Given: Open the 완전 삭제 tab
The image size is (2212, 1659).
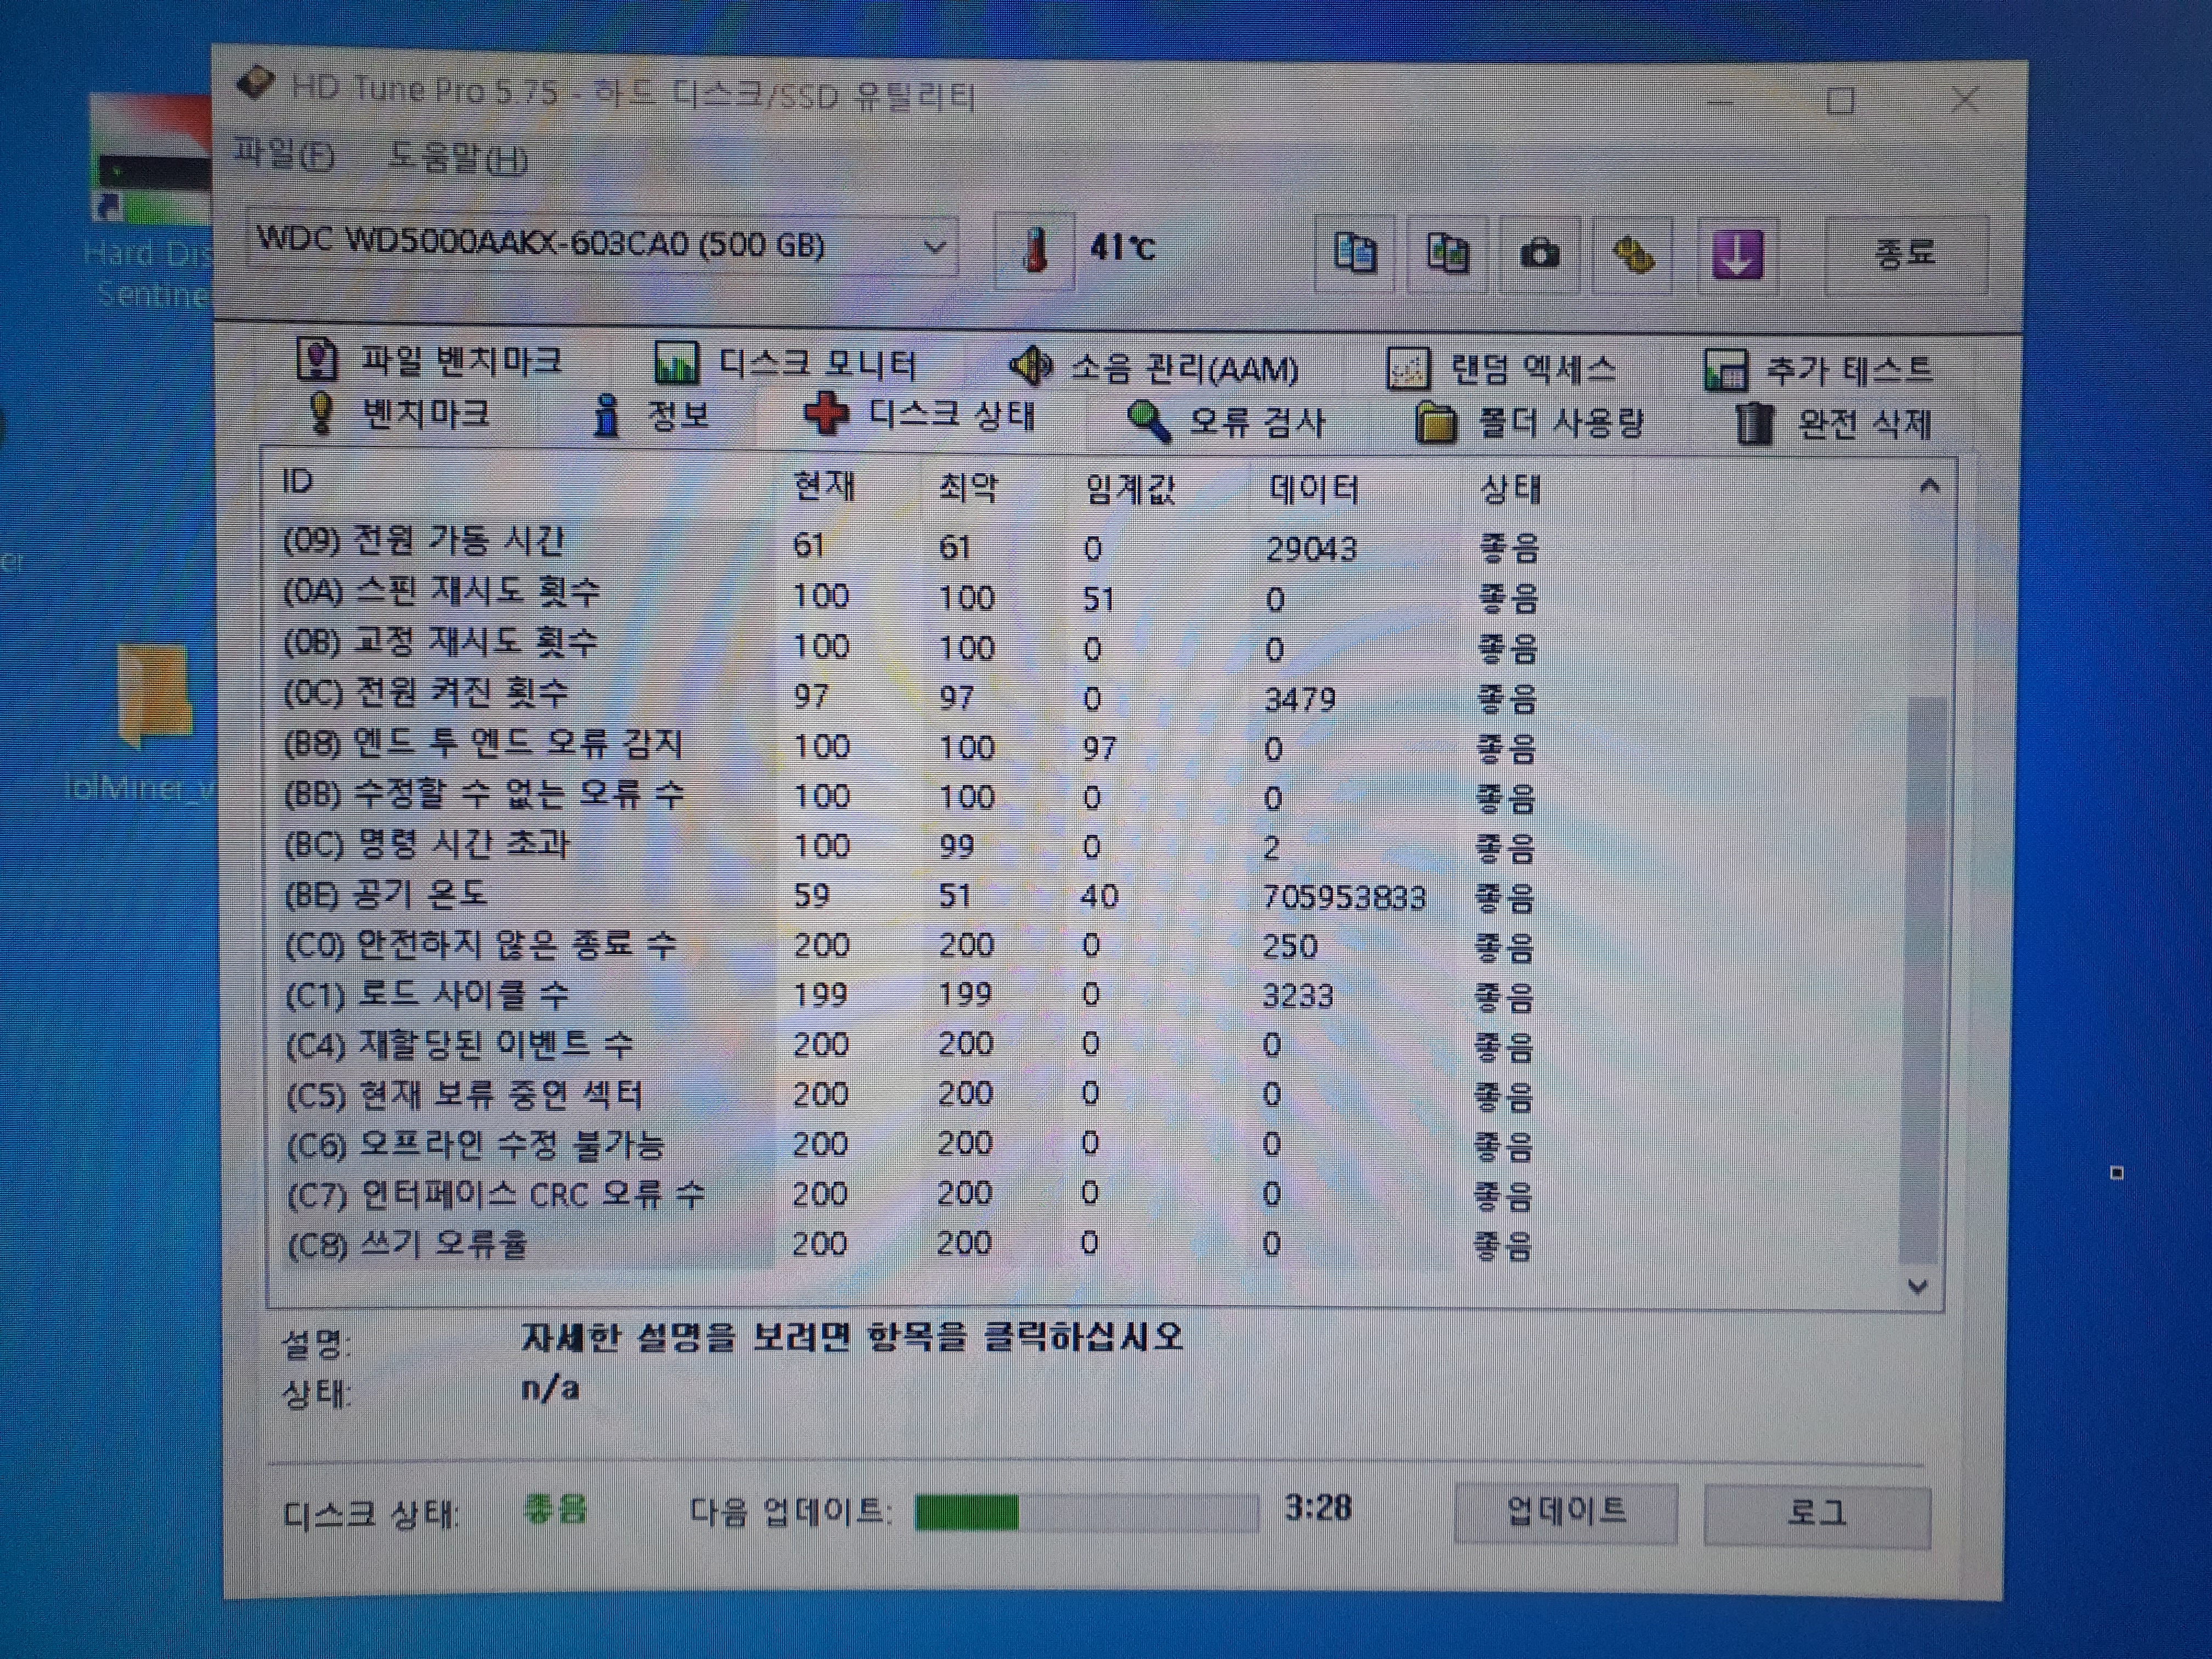Looking at the screenshot, I should pos(1833,425).
